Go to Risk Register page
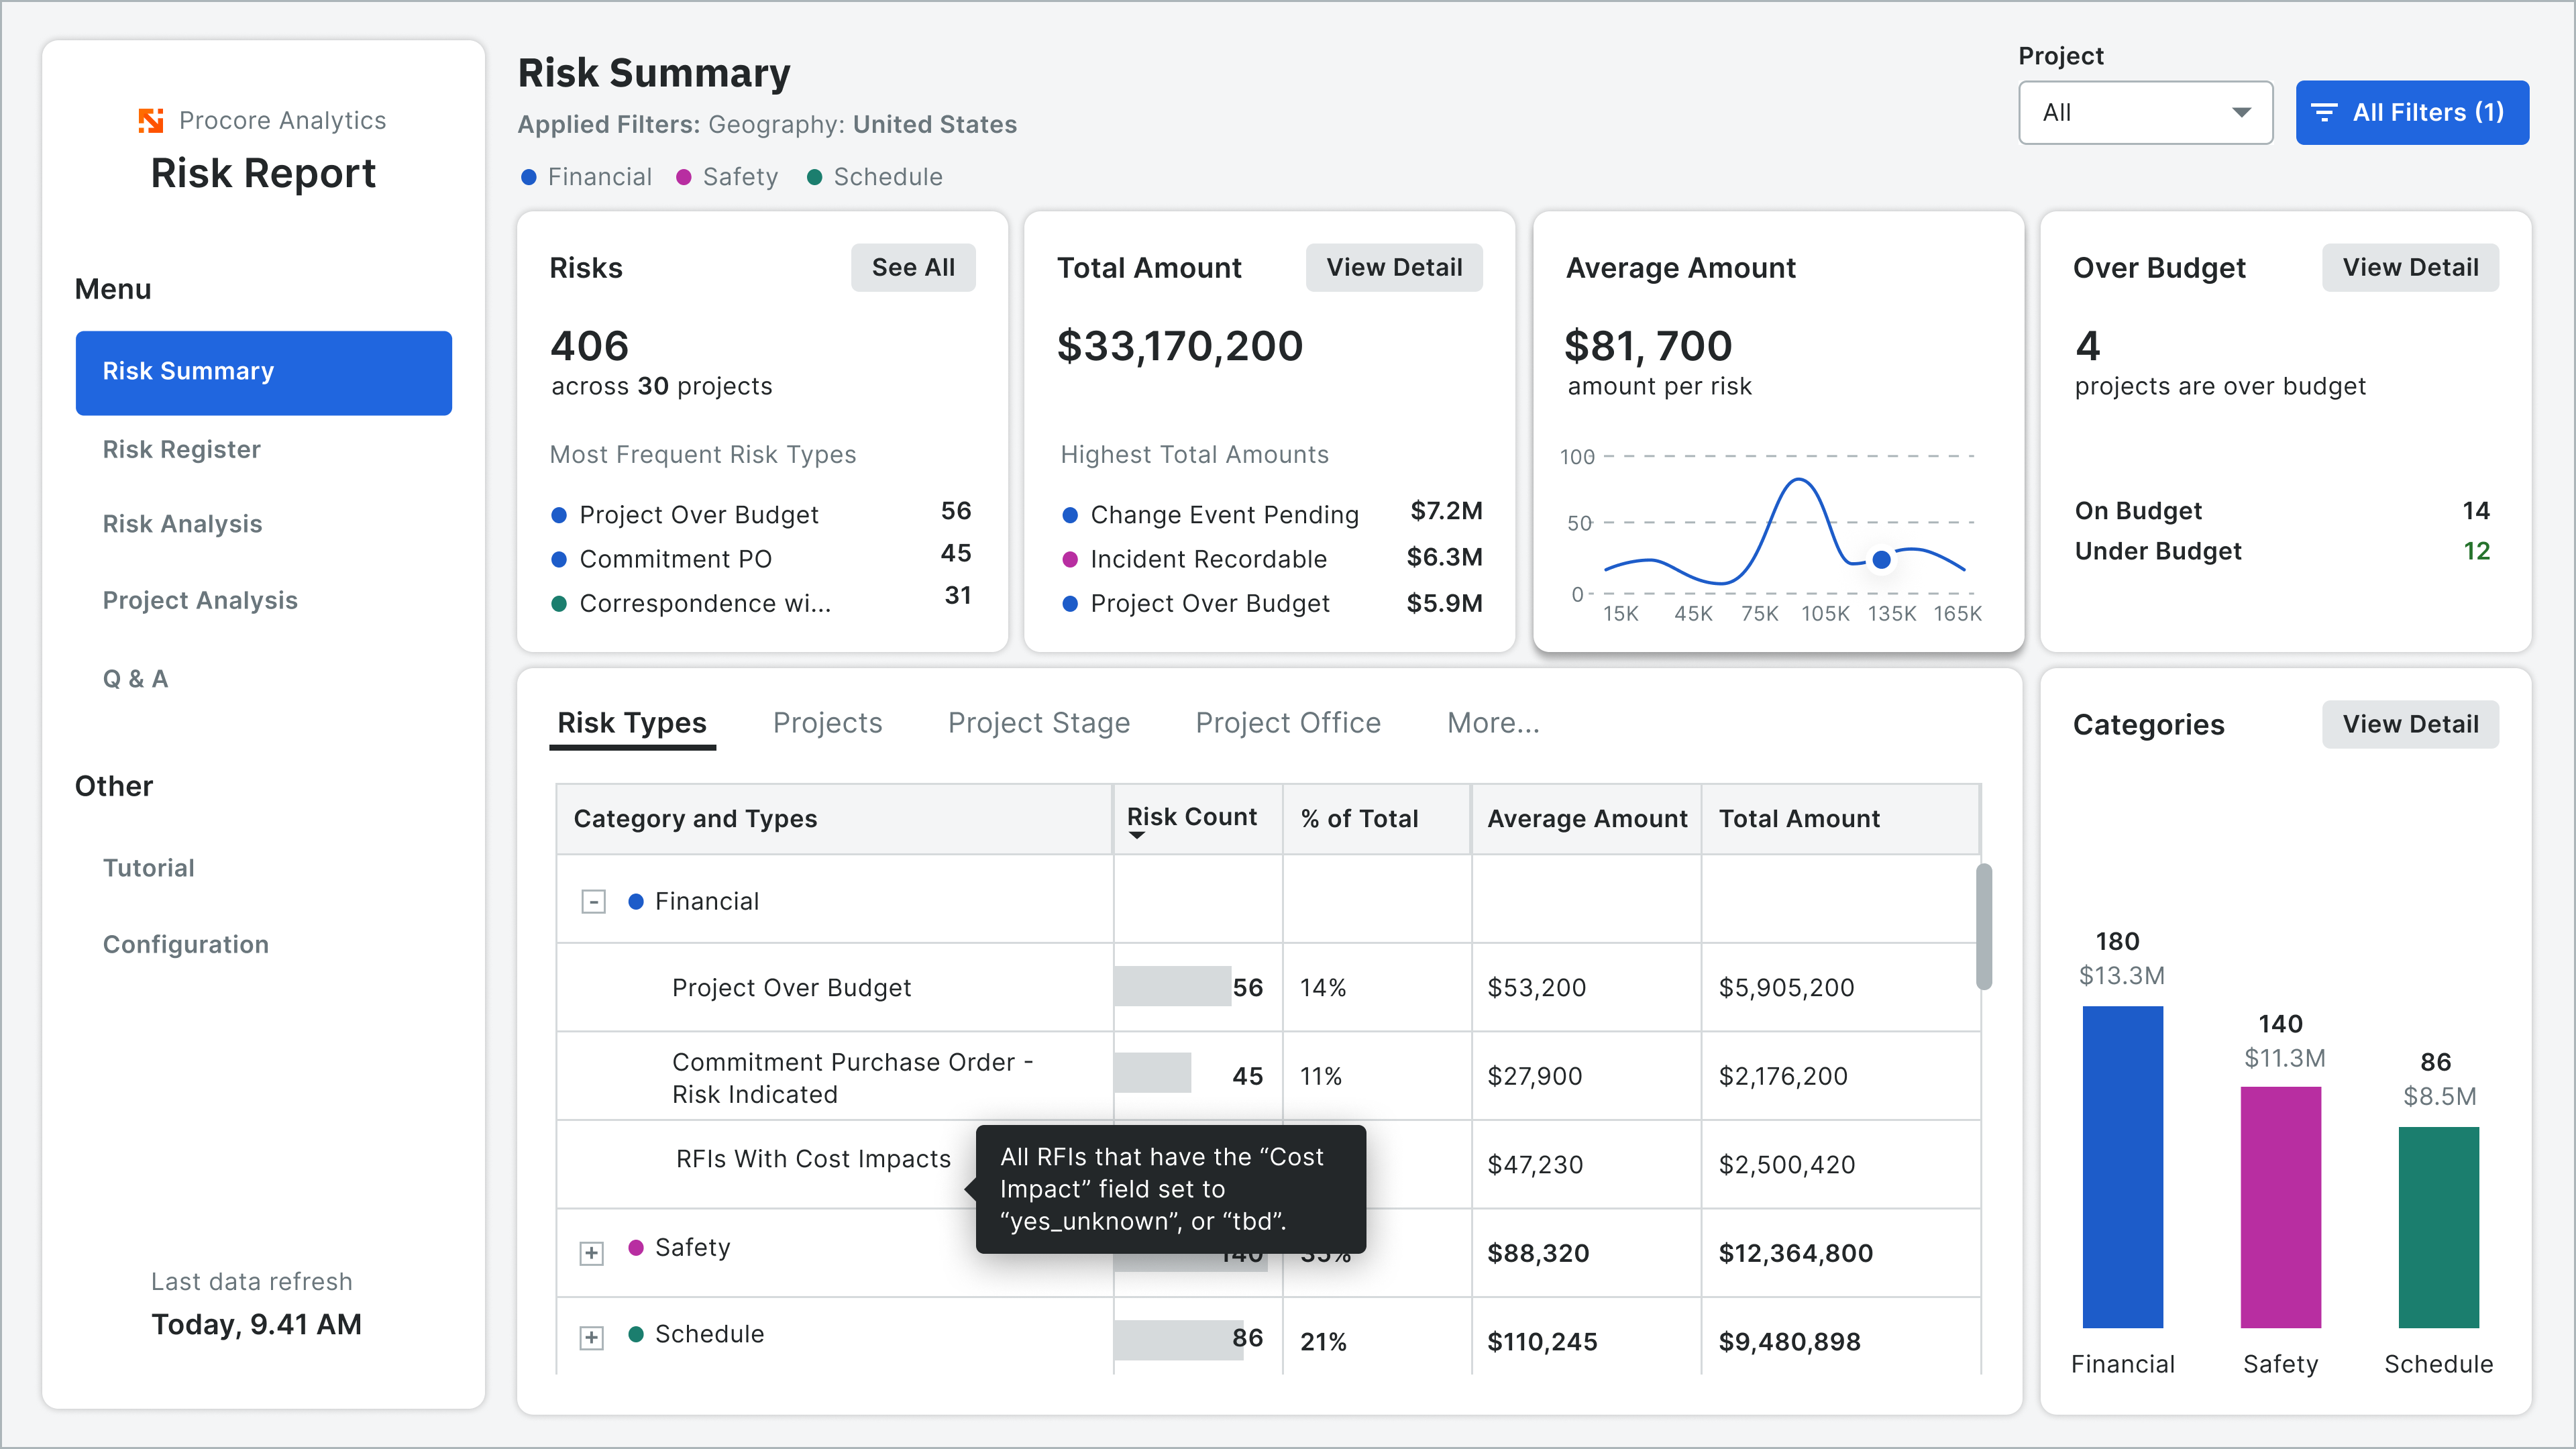The width and height of the screenshot is (2576, 1449). (x=182, y=450)
